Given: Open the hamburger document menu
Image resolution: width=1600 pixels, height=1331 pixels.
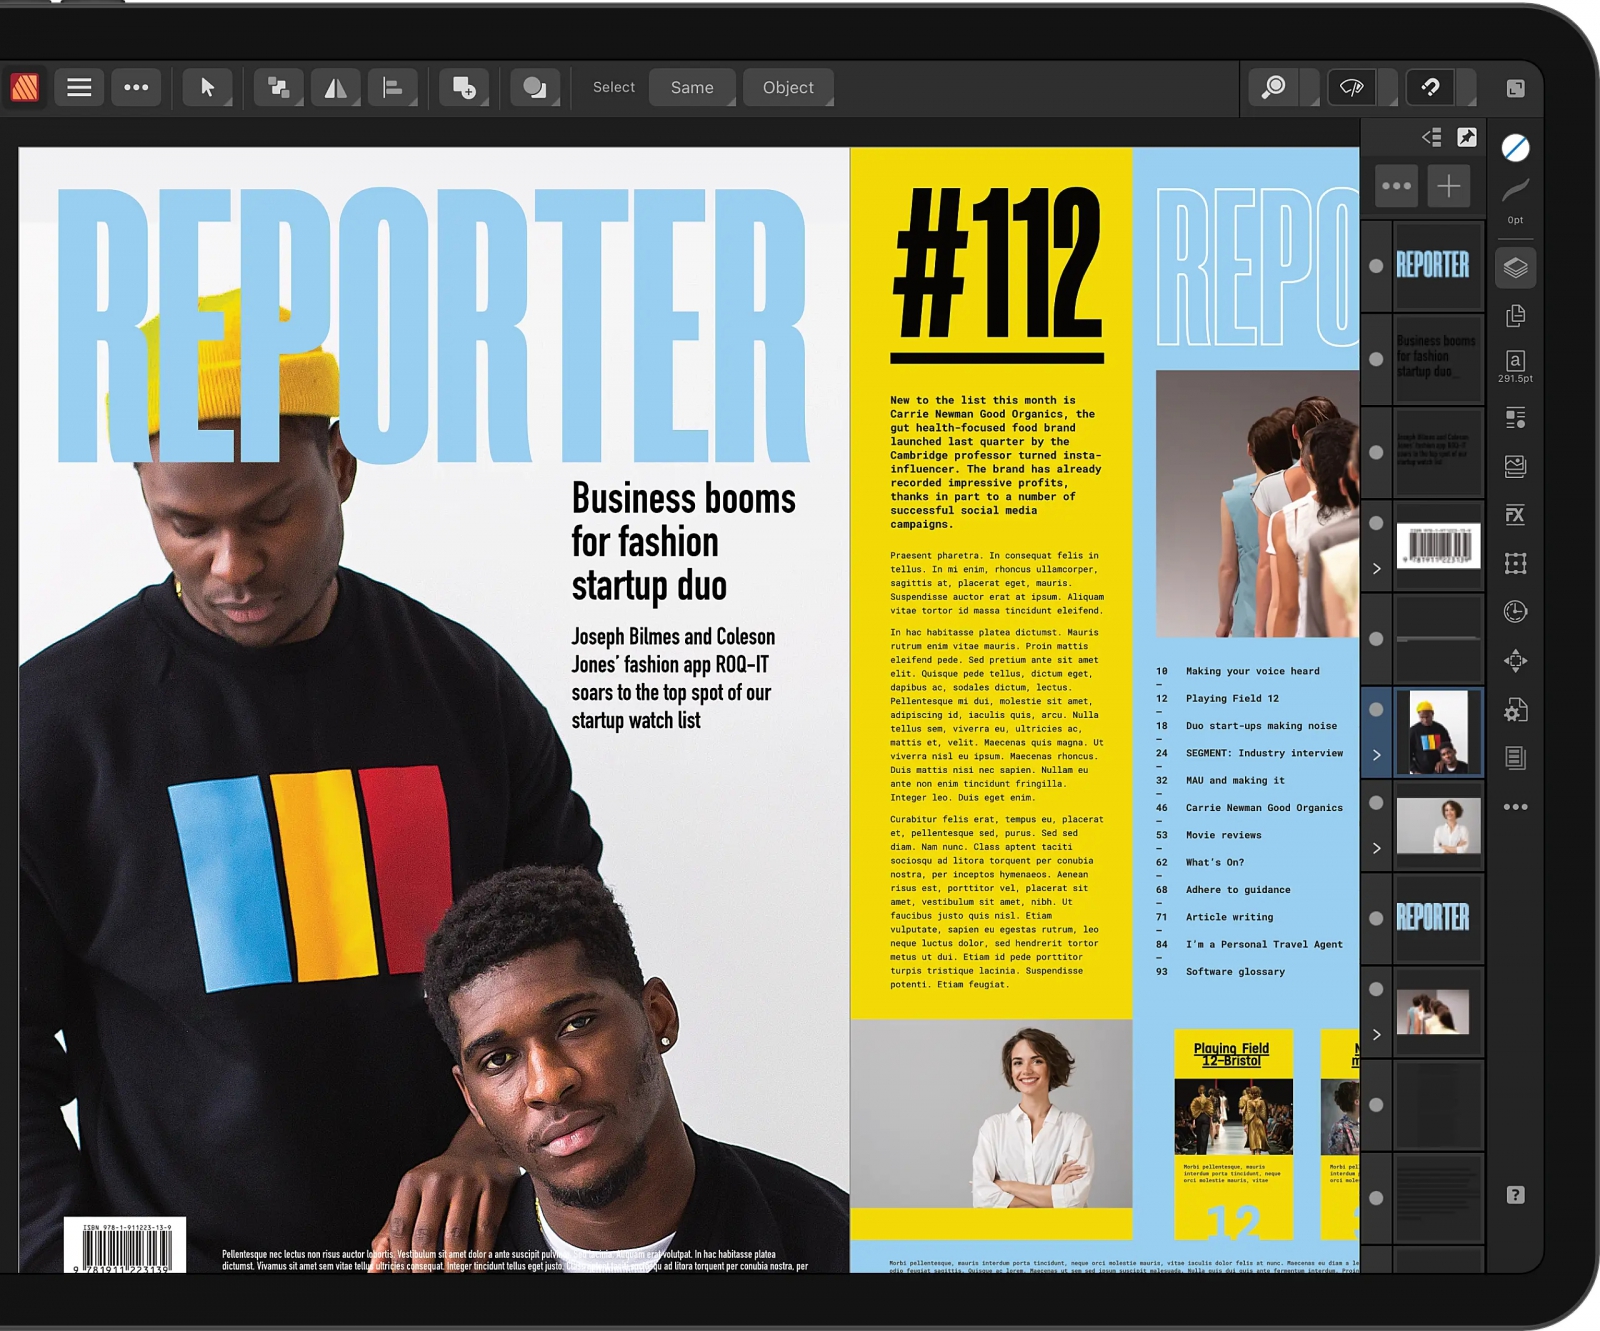Looking at the screenshot, I should (79, 88).
